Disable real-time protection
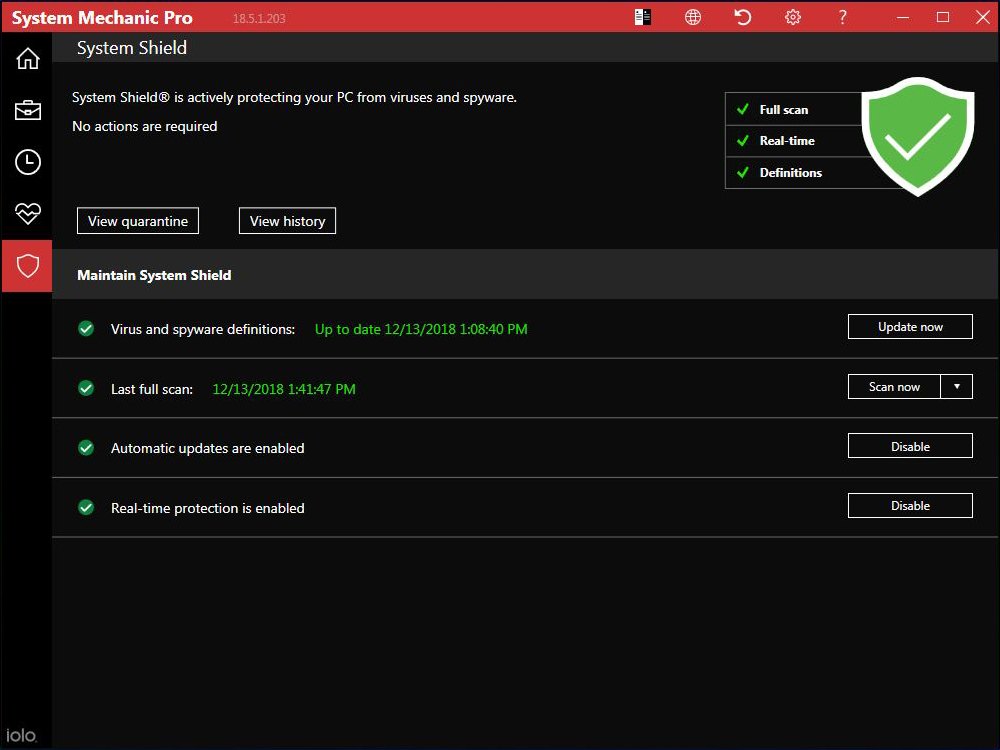Screen dimensions: 1000x750 click(910, 505)
